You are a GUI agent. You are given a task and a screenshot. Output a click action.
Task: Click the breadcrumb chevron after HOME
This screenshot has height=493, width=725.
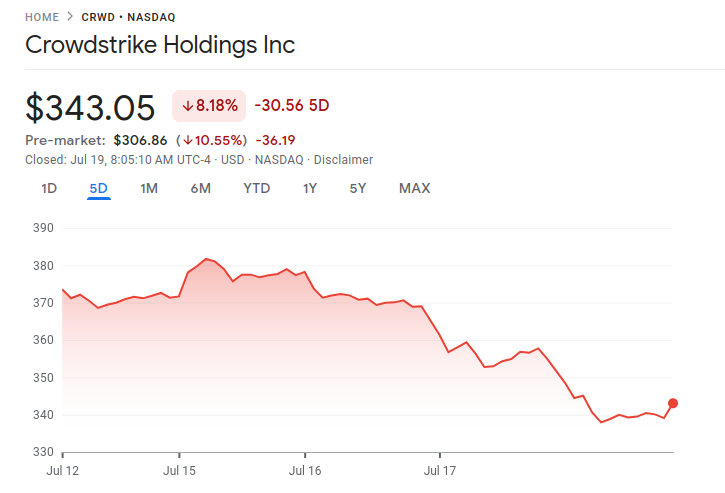[x=68, y=17]
